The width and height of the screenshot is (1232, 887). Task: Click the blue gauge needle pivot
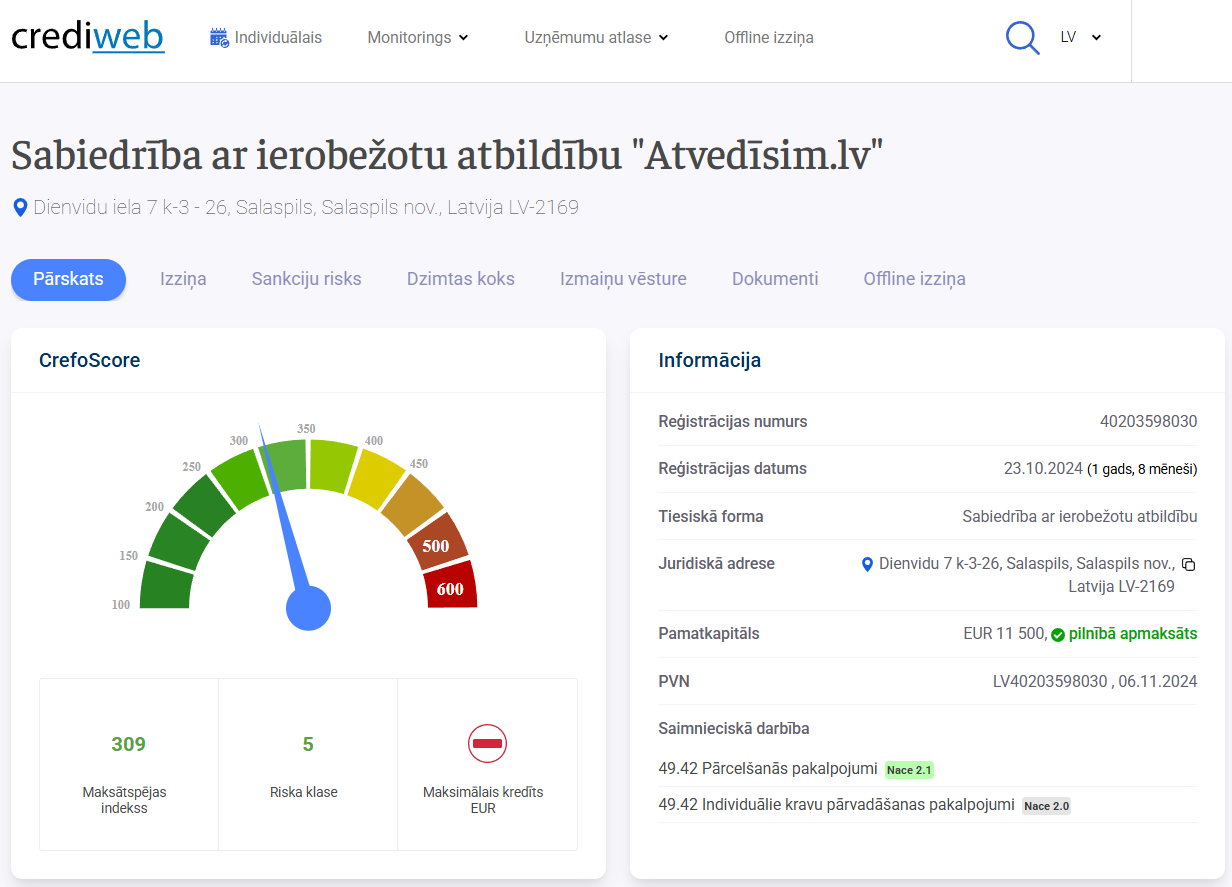[308, 608]
